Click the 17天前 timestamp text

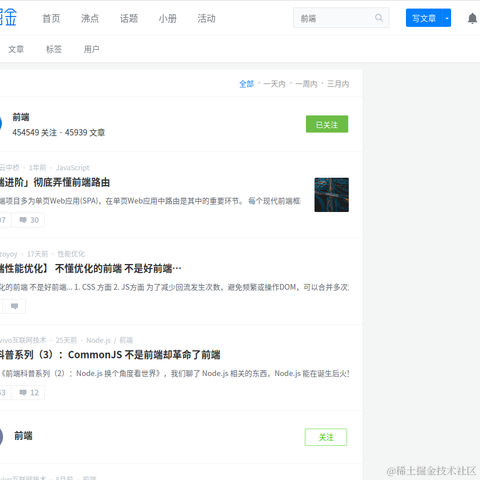(37, 254)
